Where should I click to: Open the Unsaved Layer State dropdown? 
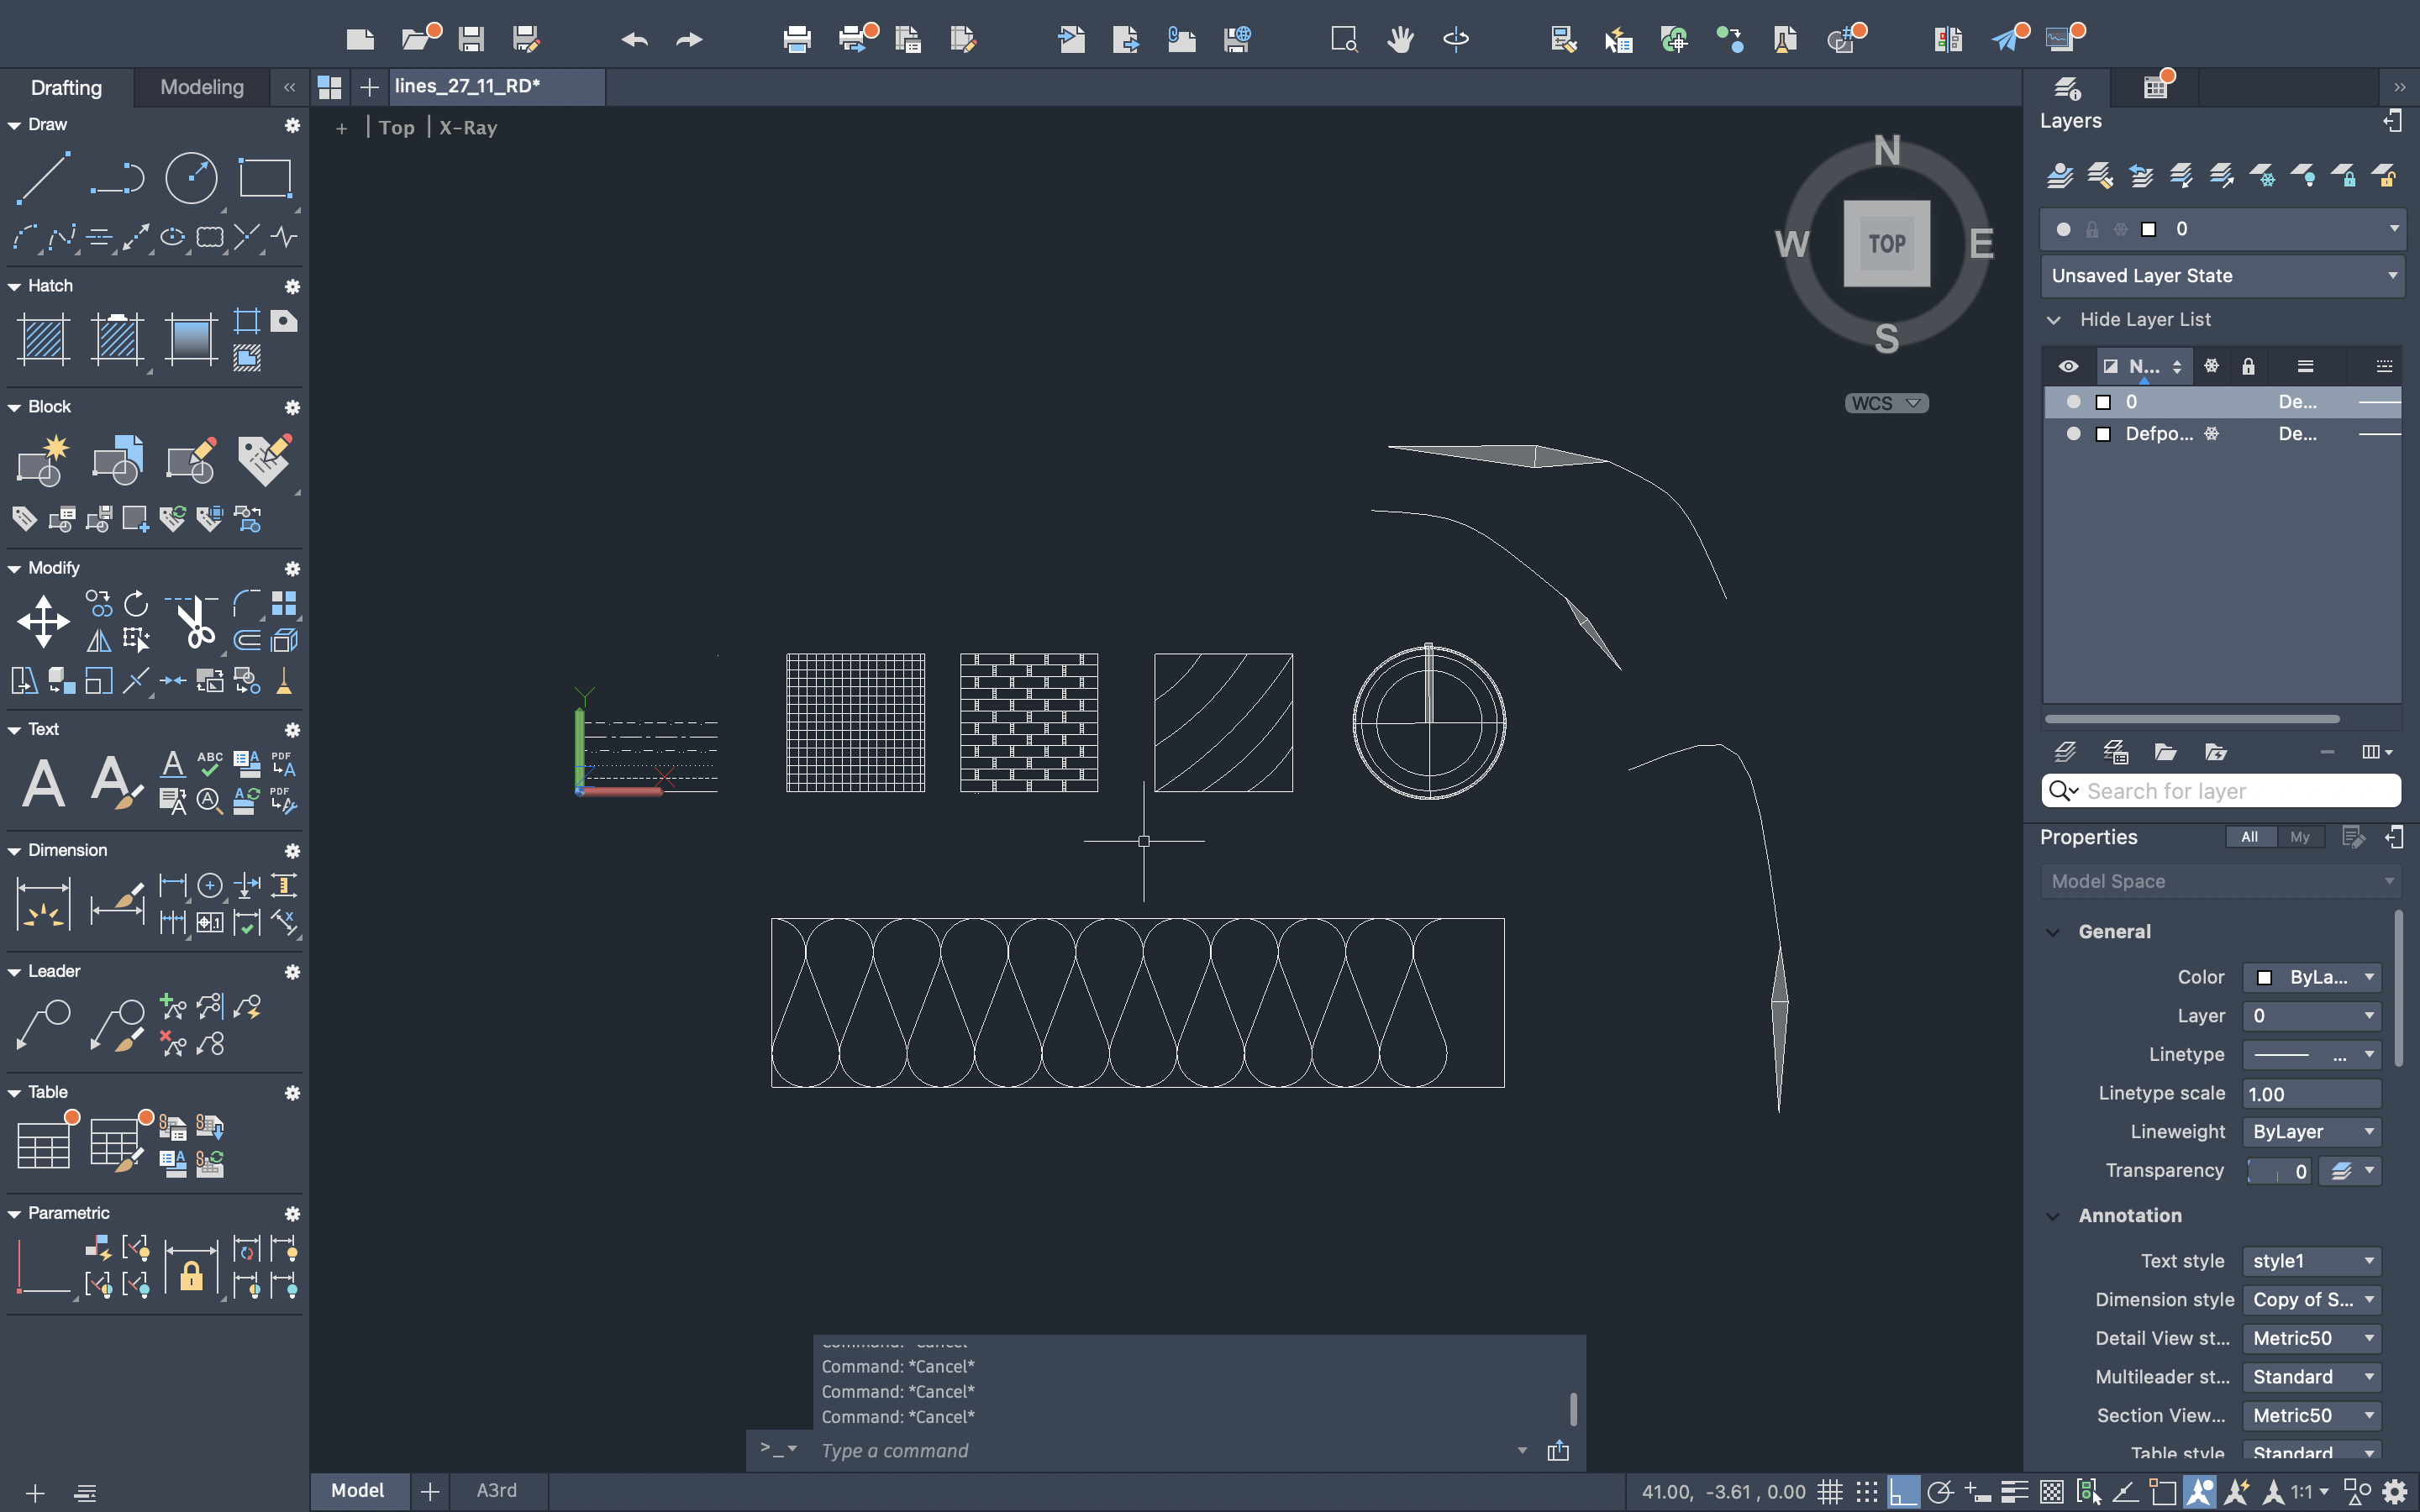pos(2222,276)
